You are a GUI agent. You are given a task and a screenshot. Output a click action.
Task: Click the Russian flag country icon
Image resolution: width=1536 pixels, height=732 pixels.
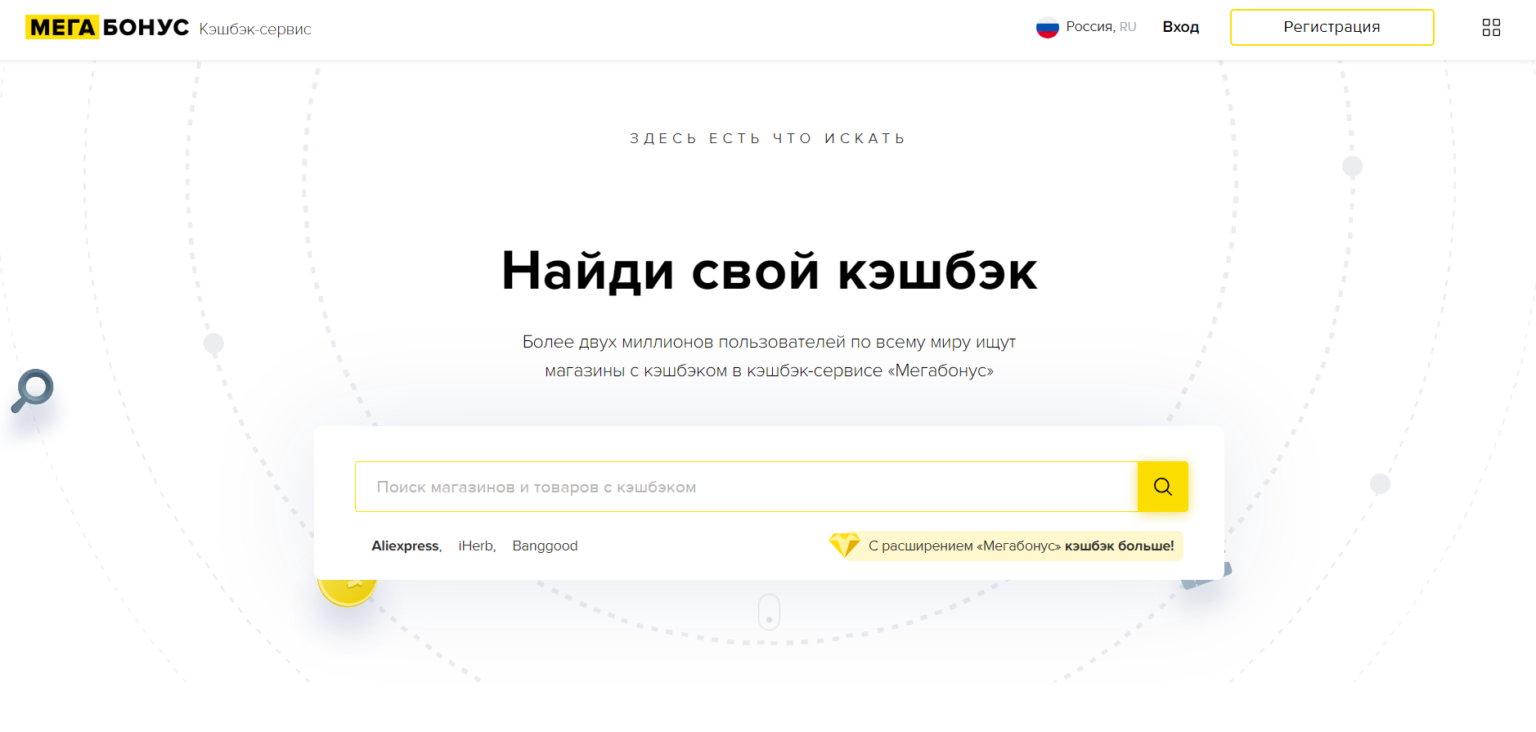[x=1047, y=27]
